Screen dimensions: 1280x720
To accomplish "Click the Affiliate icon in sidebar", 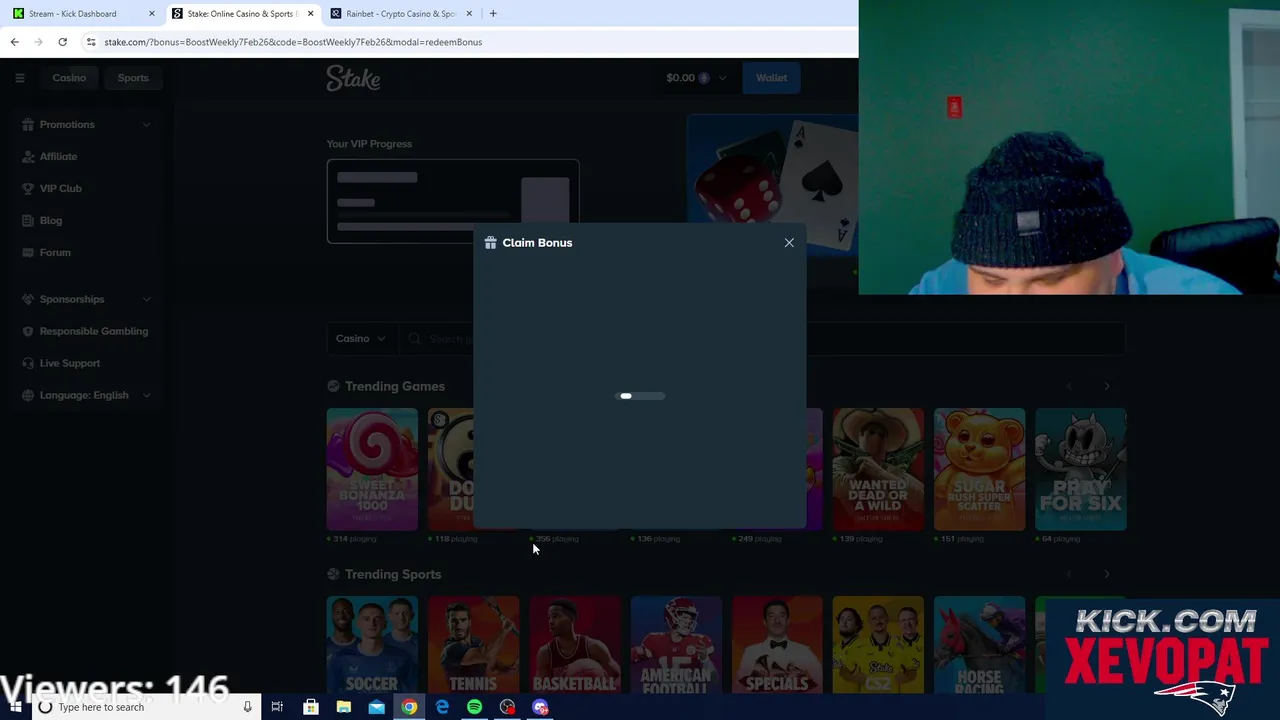I will click(29, 156).
